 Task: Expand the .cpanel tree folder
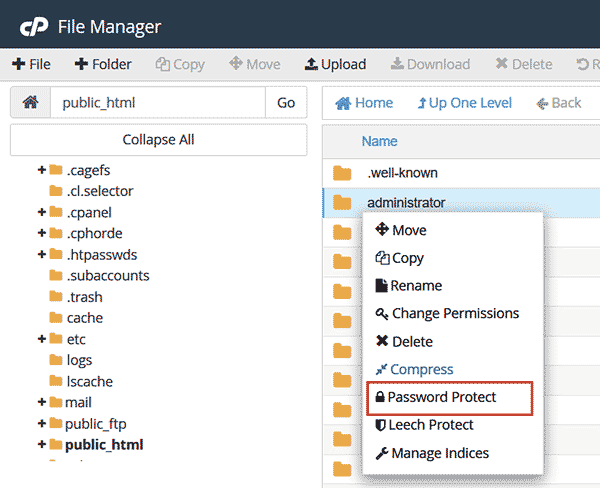coord(42,212)
